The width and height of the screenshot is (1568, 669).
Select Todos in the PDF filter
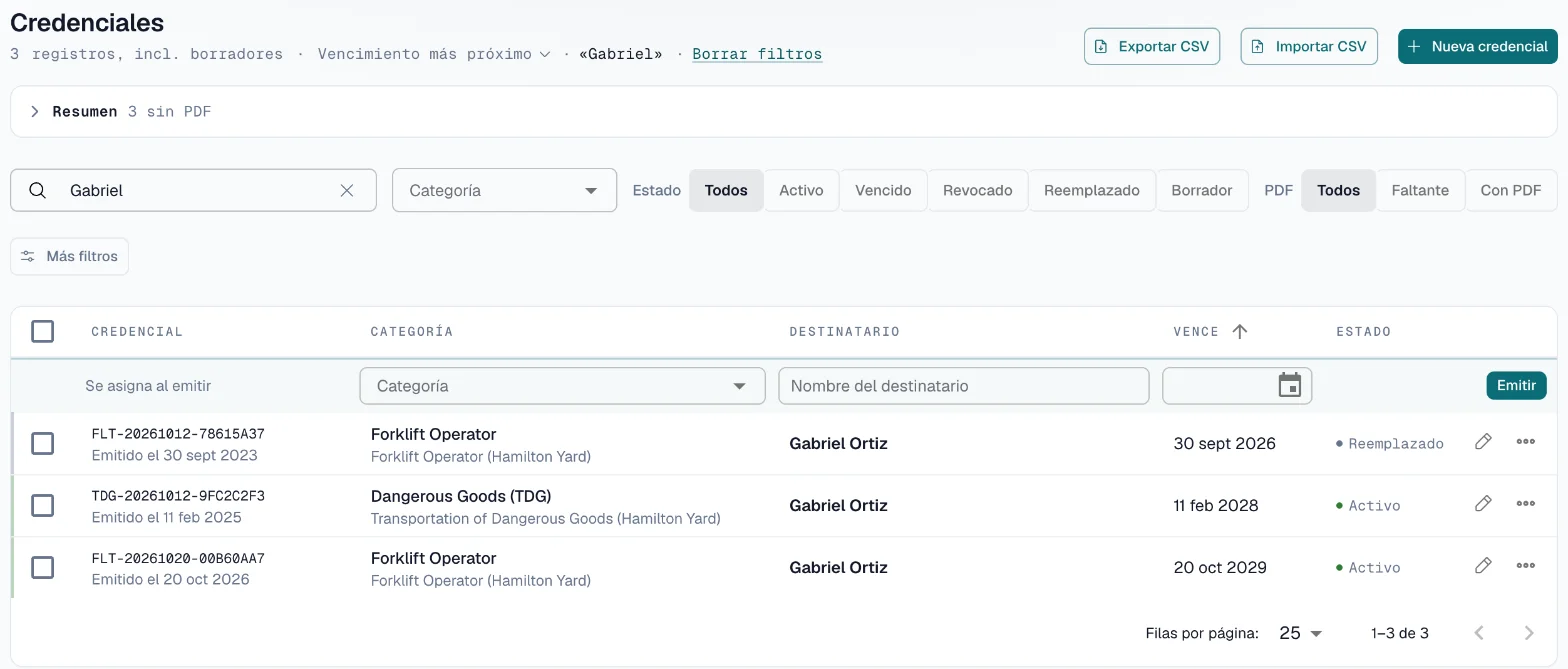pos(1338,190)
